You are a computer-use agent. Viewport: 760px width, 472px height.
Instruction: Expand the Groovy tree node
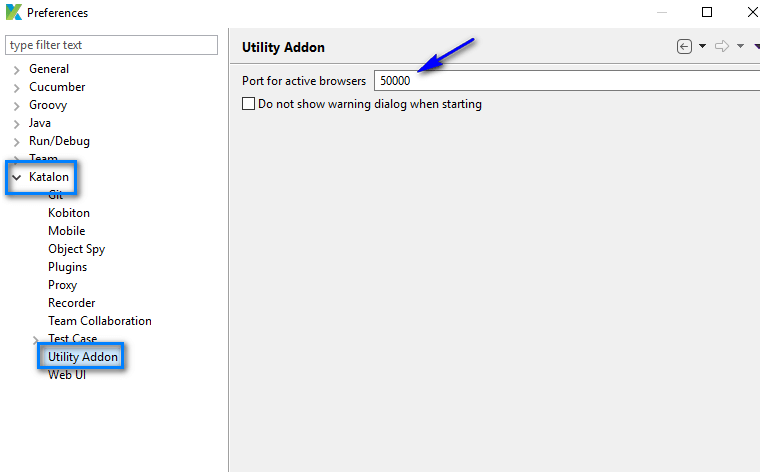(16, 106)
